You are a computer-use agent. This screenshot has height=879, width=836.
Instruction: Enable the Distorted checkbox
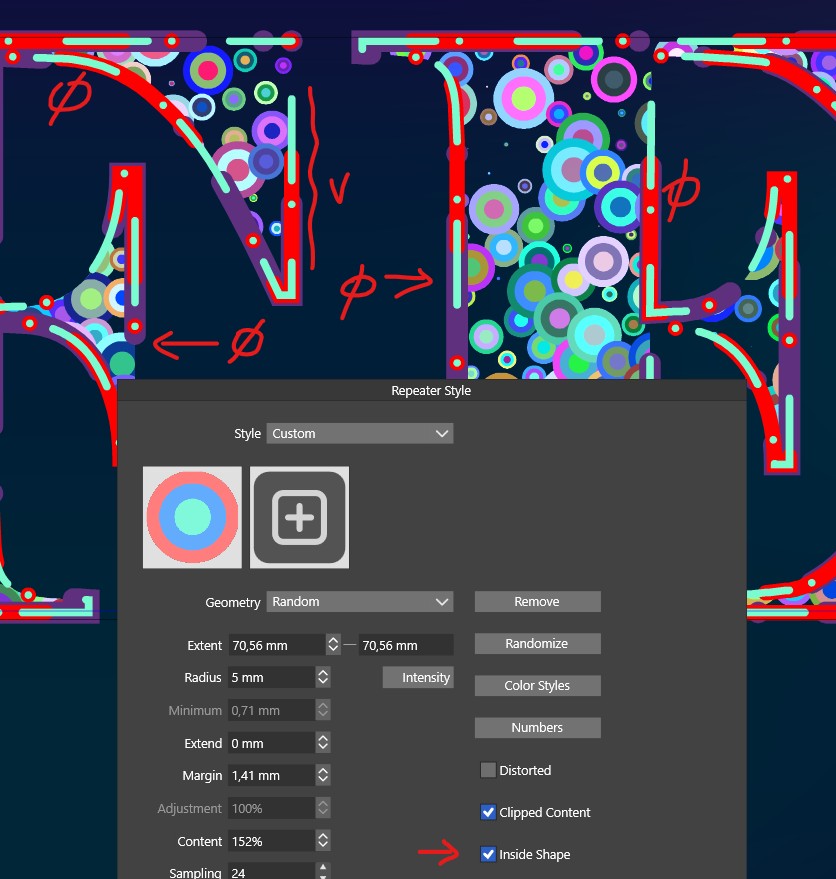click(x=488, y=770)
